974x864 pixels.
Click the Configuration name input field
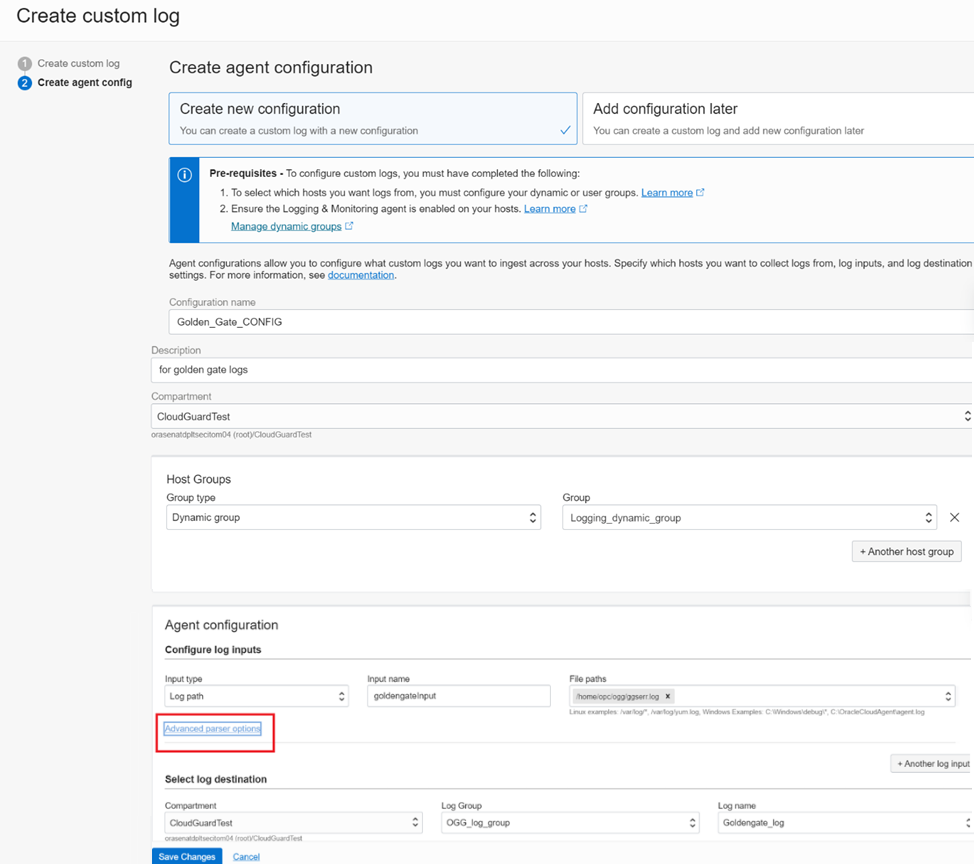click(570, 322)
